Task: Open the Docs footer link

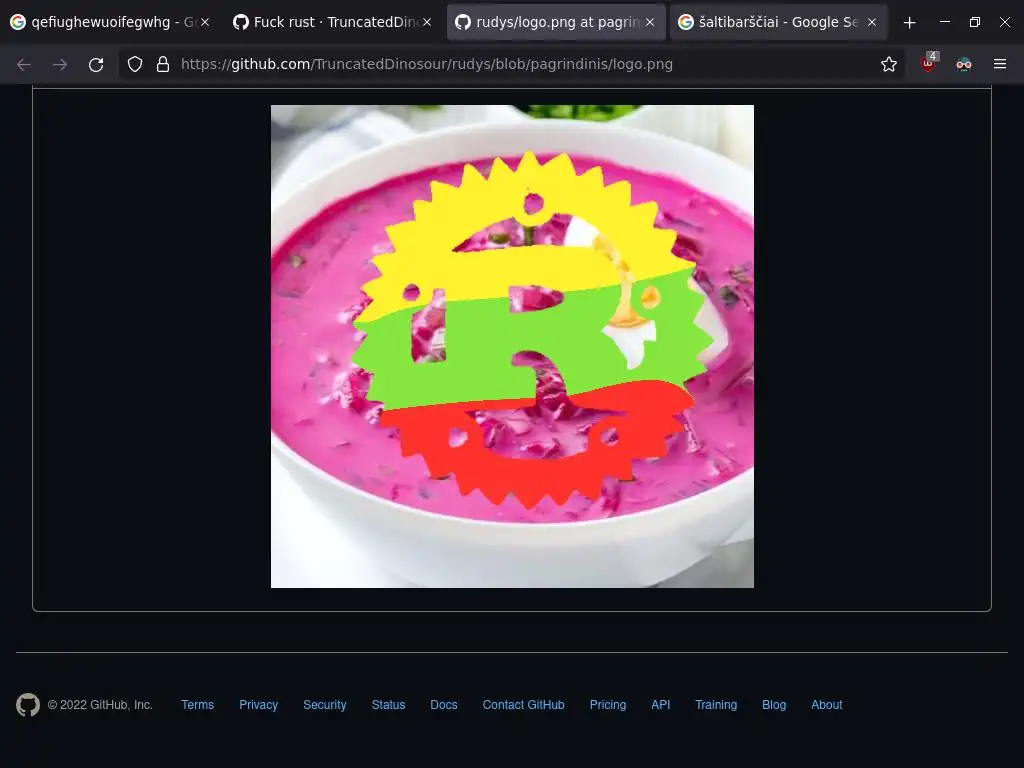Action: pos(443,705)
